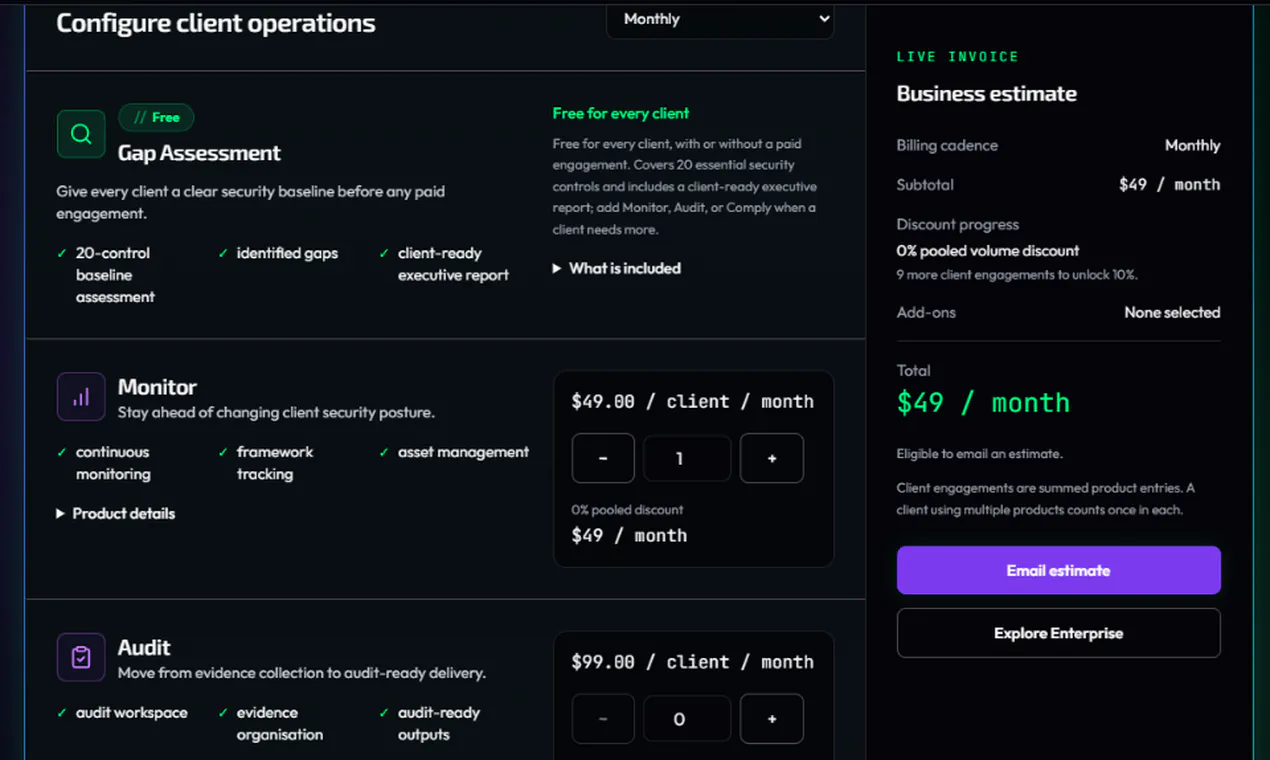Increase Monitor client count with plus
This screenshot has height=760, width=1270.
tap(772, 458)
